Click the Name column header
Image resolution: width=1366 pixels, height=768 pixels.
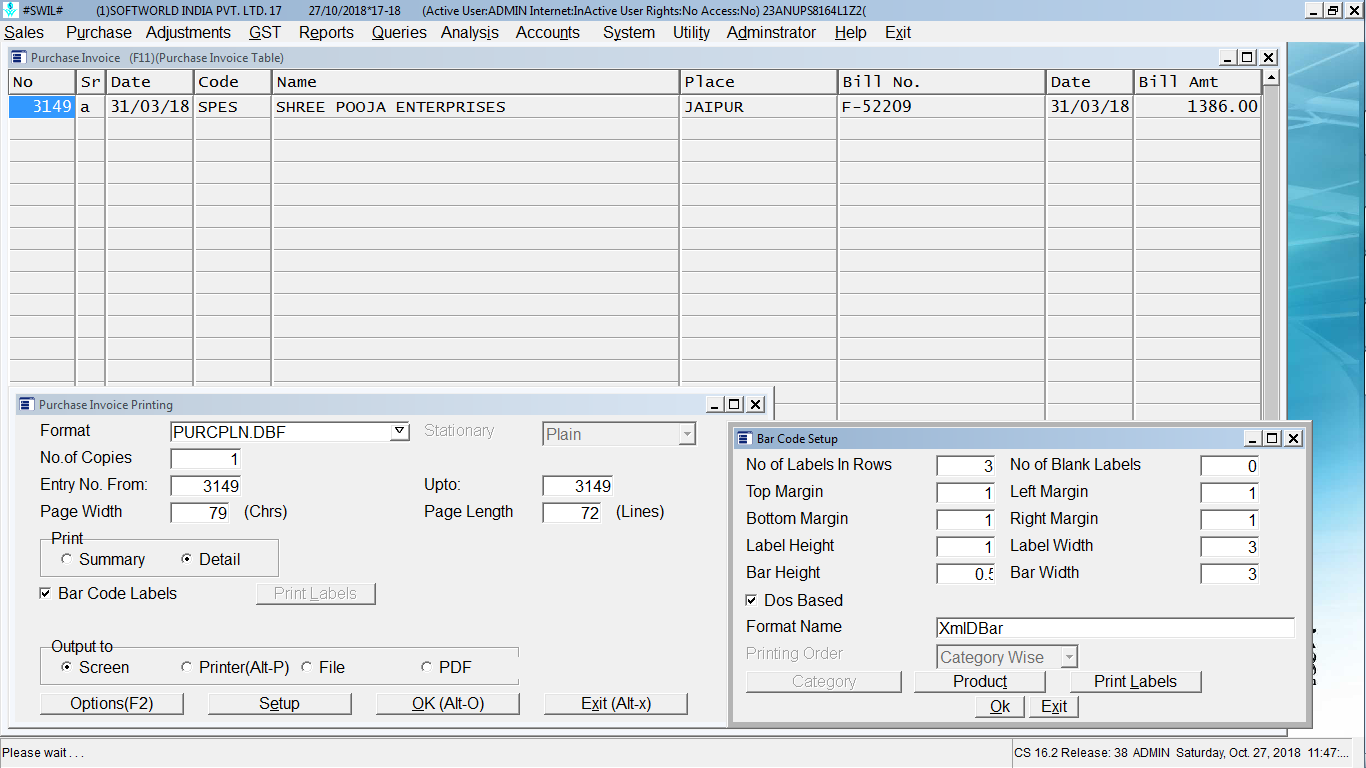click(x=476, y=82)
